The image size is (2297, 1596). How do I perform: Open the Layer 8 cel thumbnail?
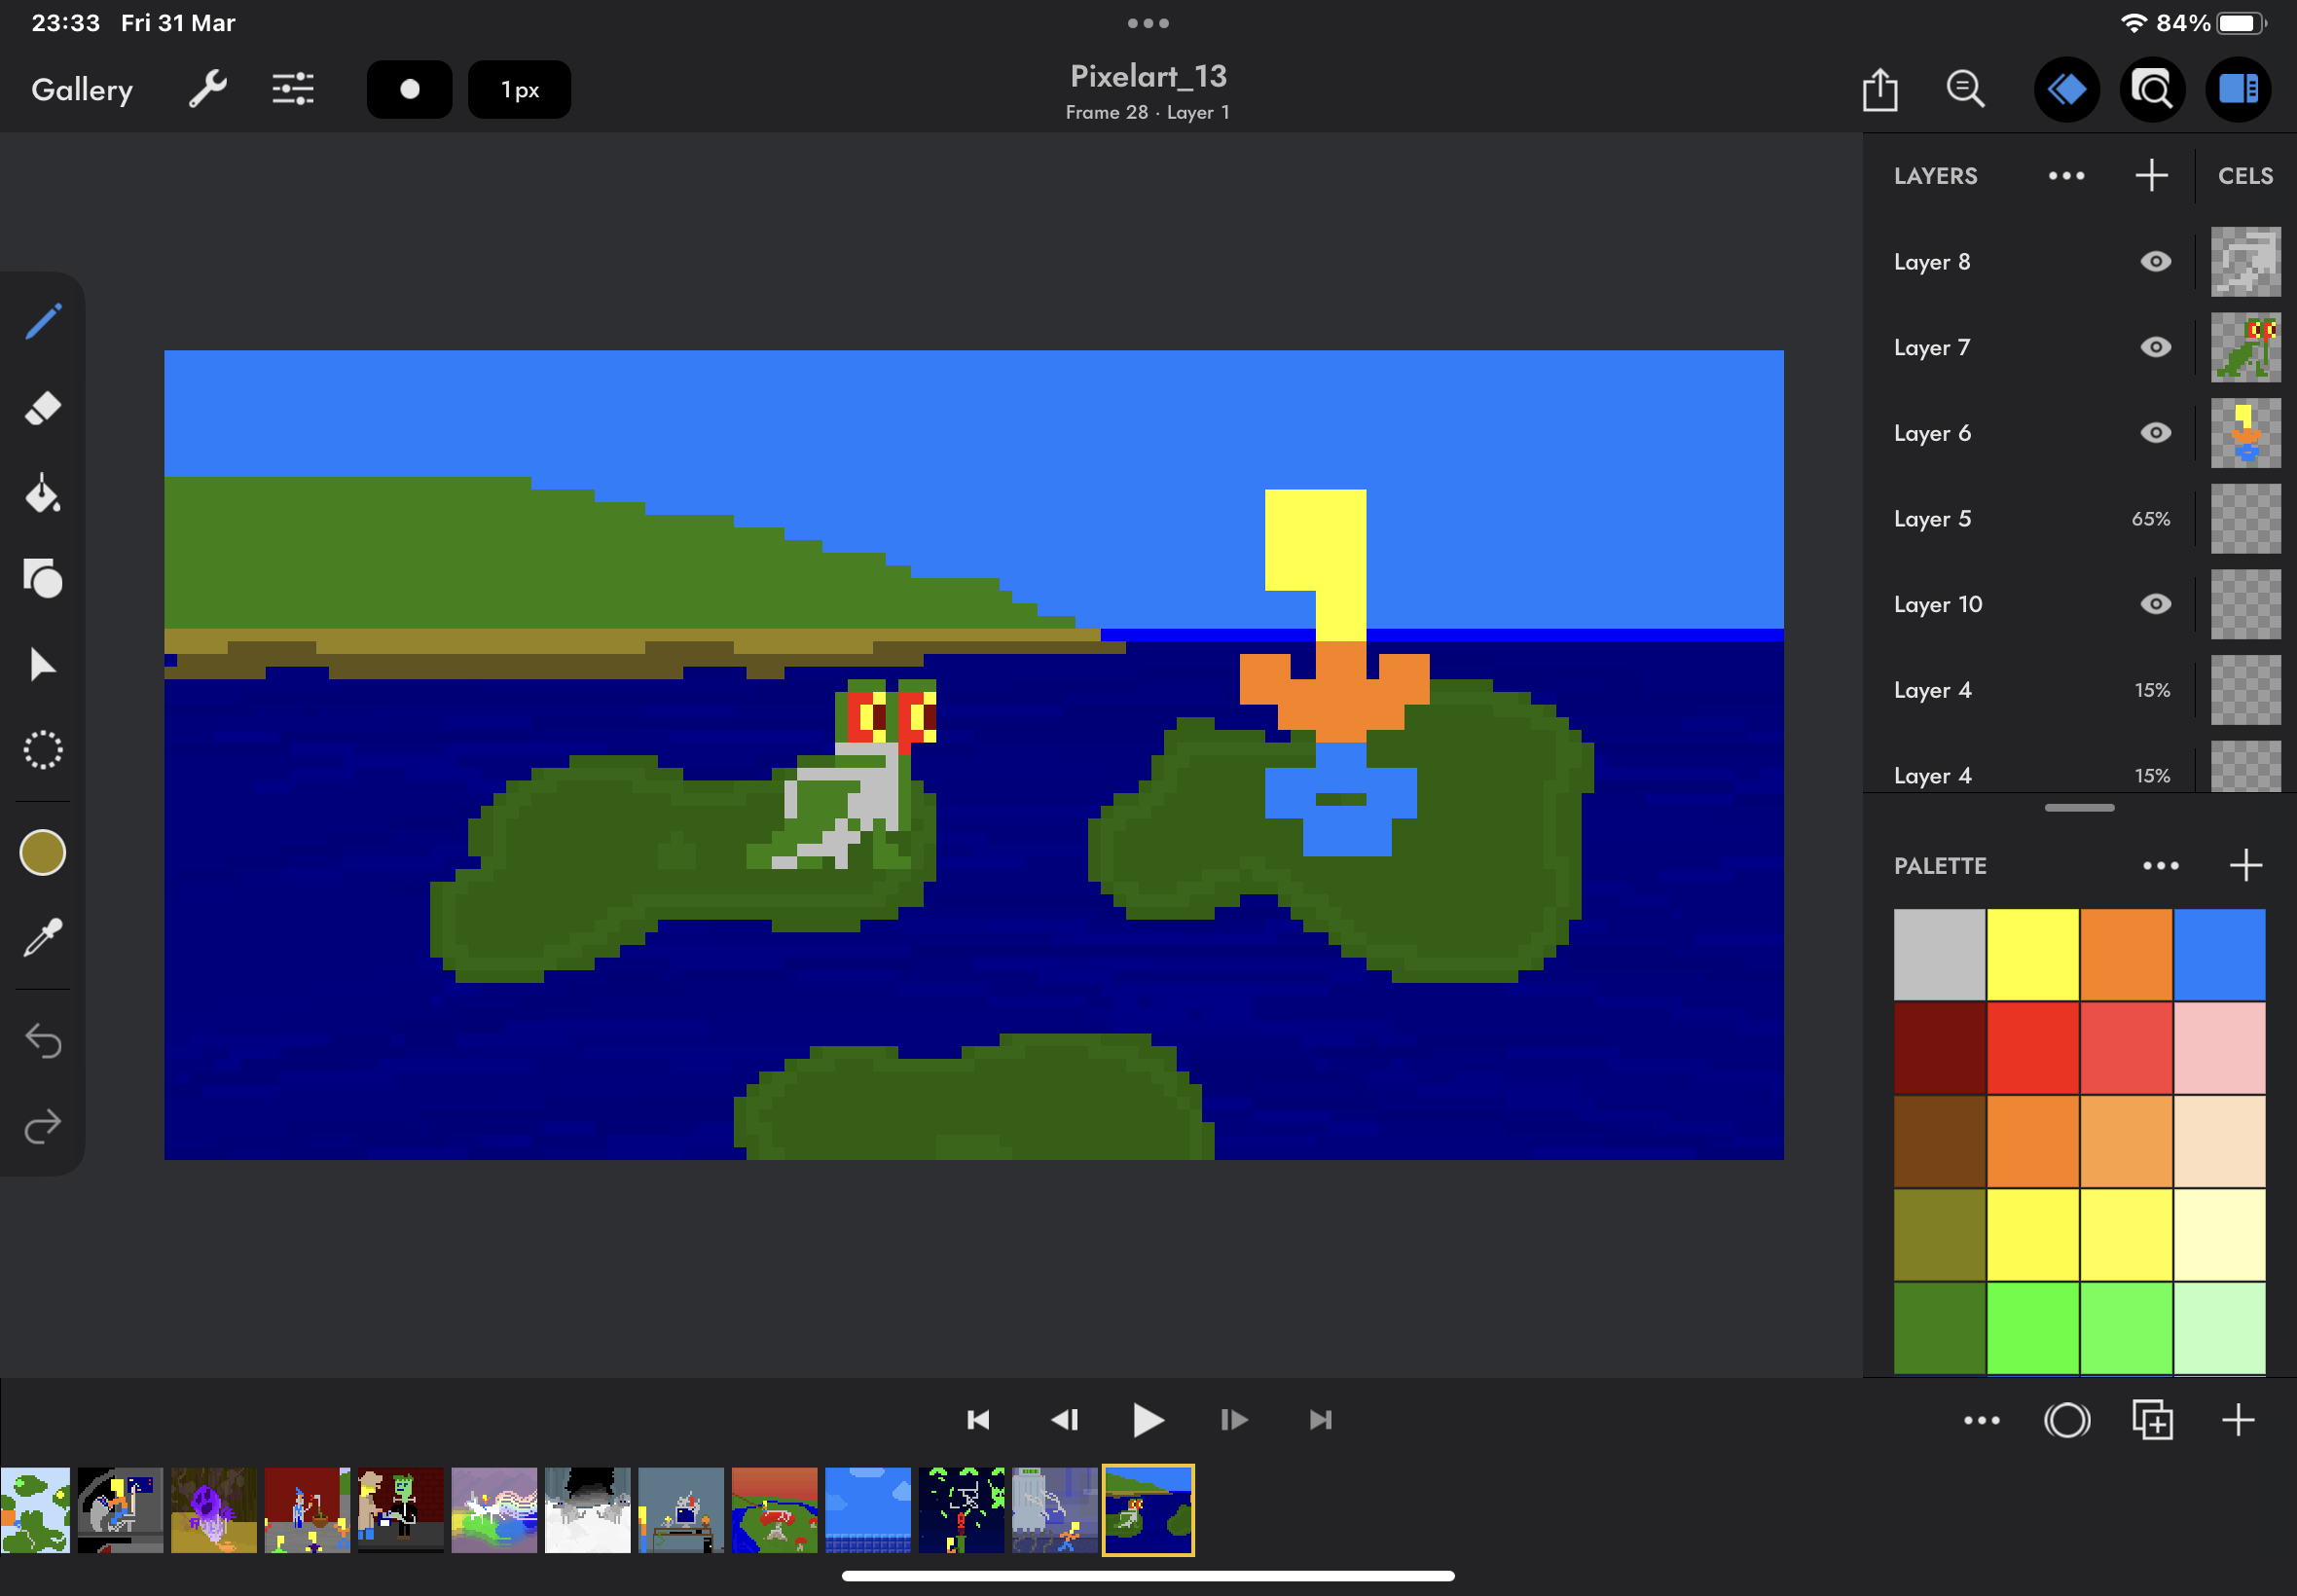click(x=2245, y=262)
